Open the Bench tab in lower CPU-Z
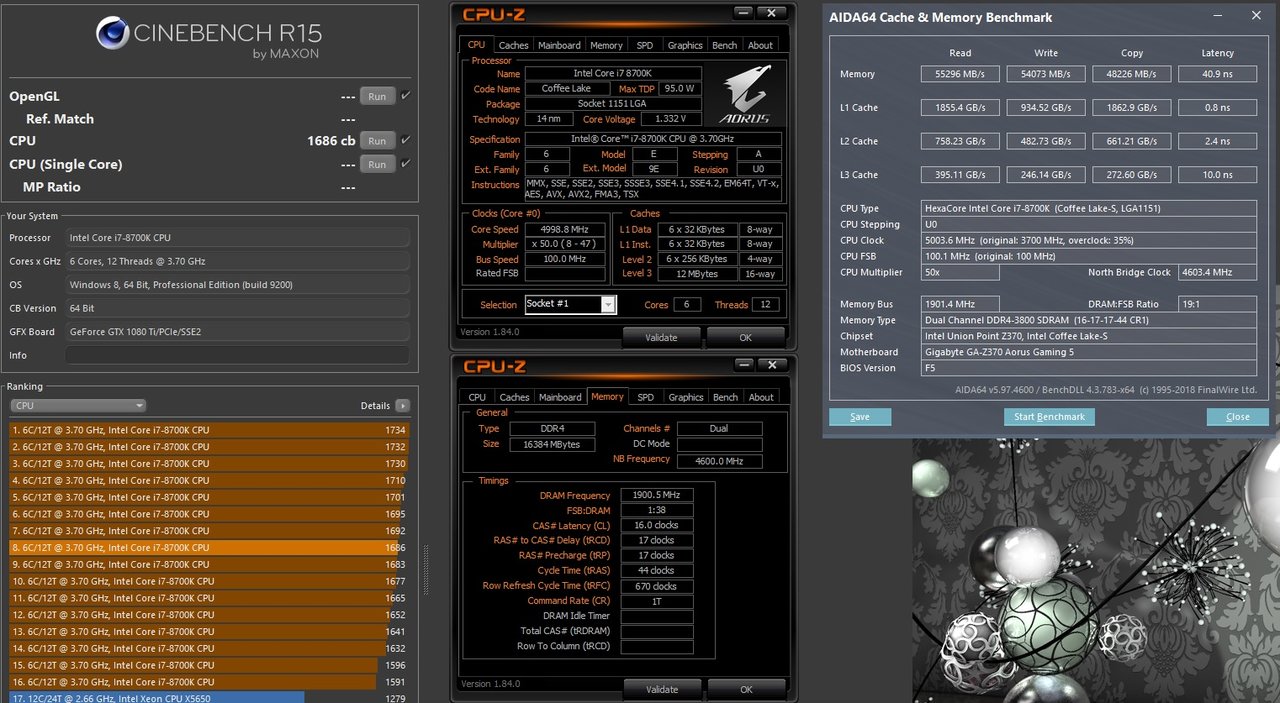Screen dimensions: 1280x703 (x=725, y=397)
